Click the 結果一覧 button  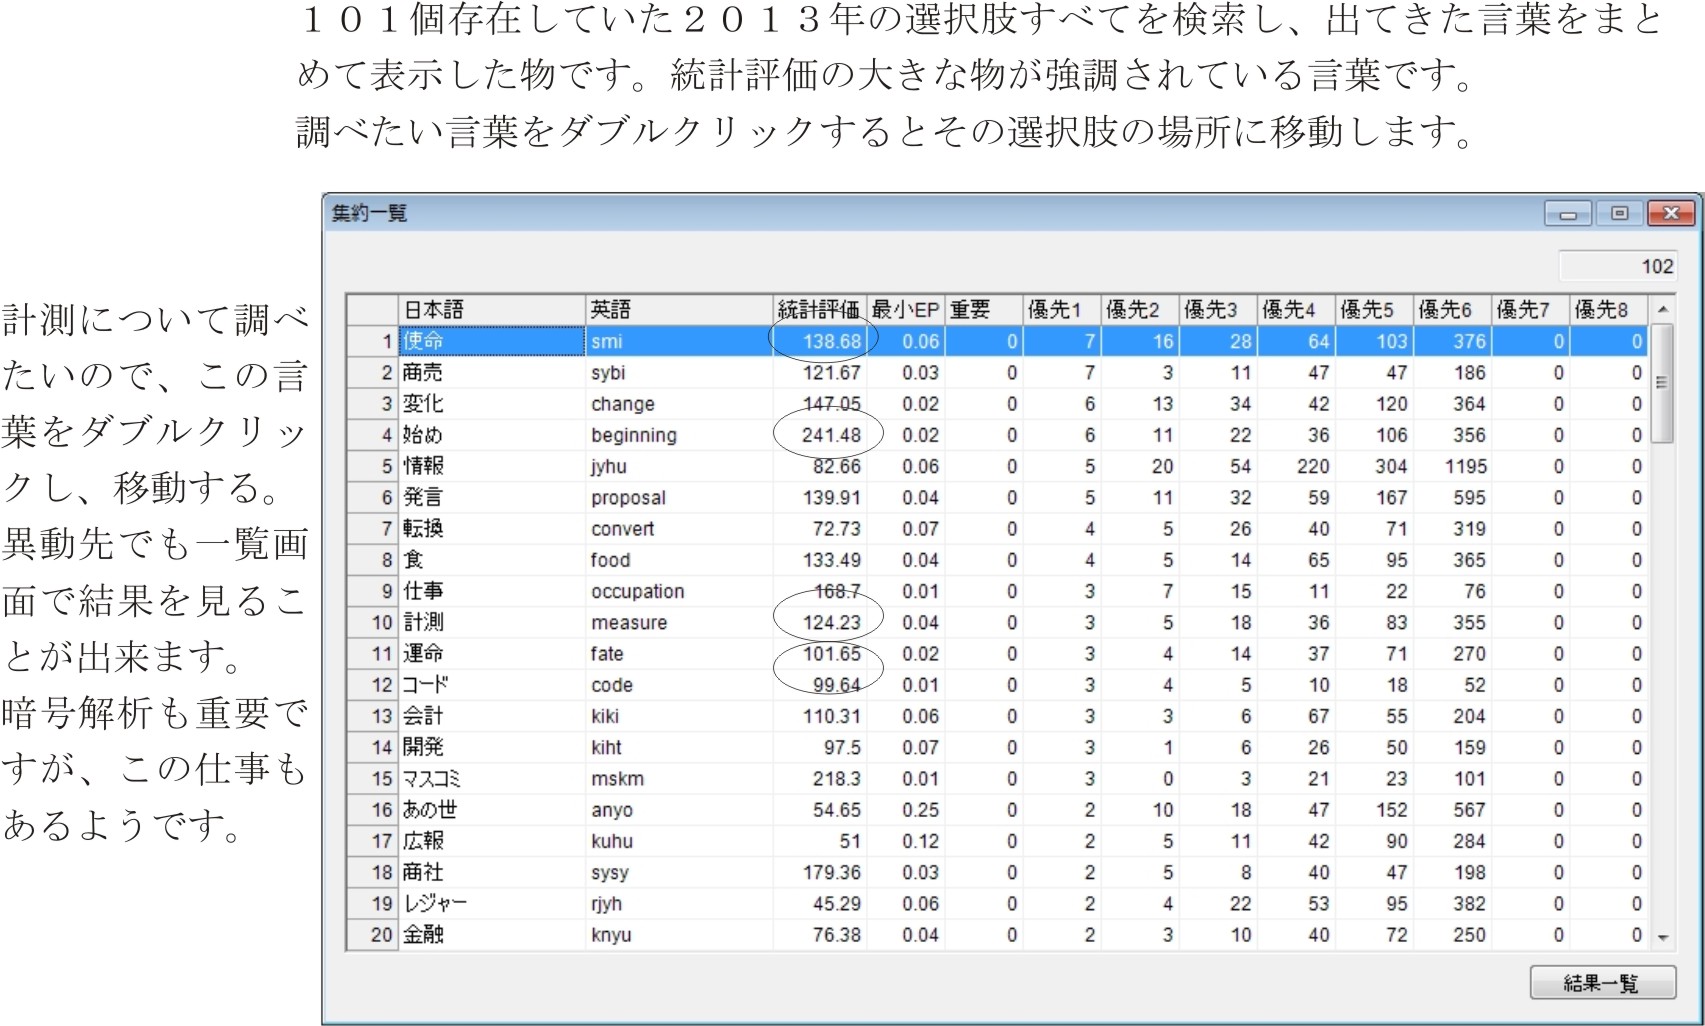coord(1602,983)
